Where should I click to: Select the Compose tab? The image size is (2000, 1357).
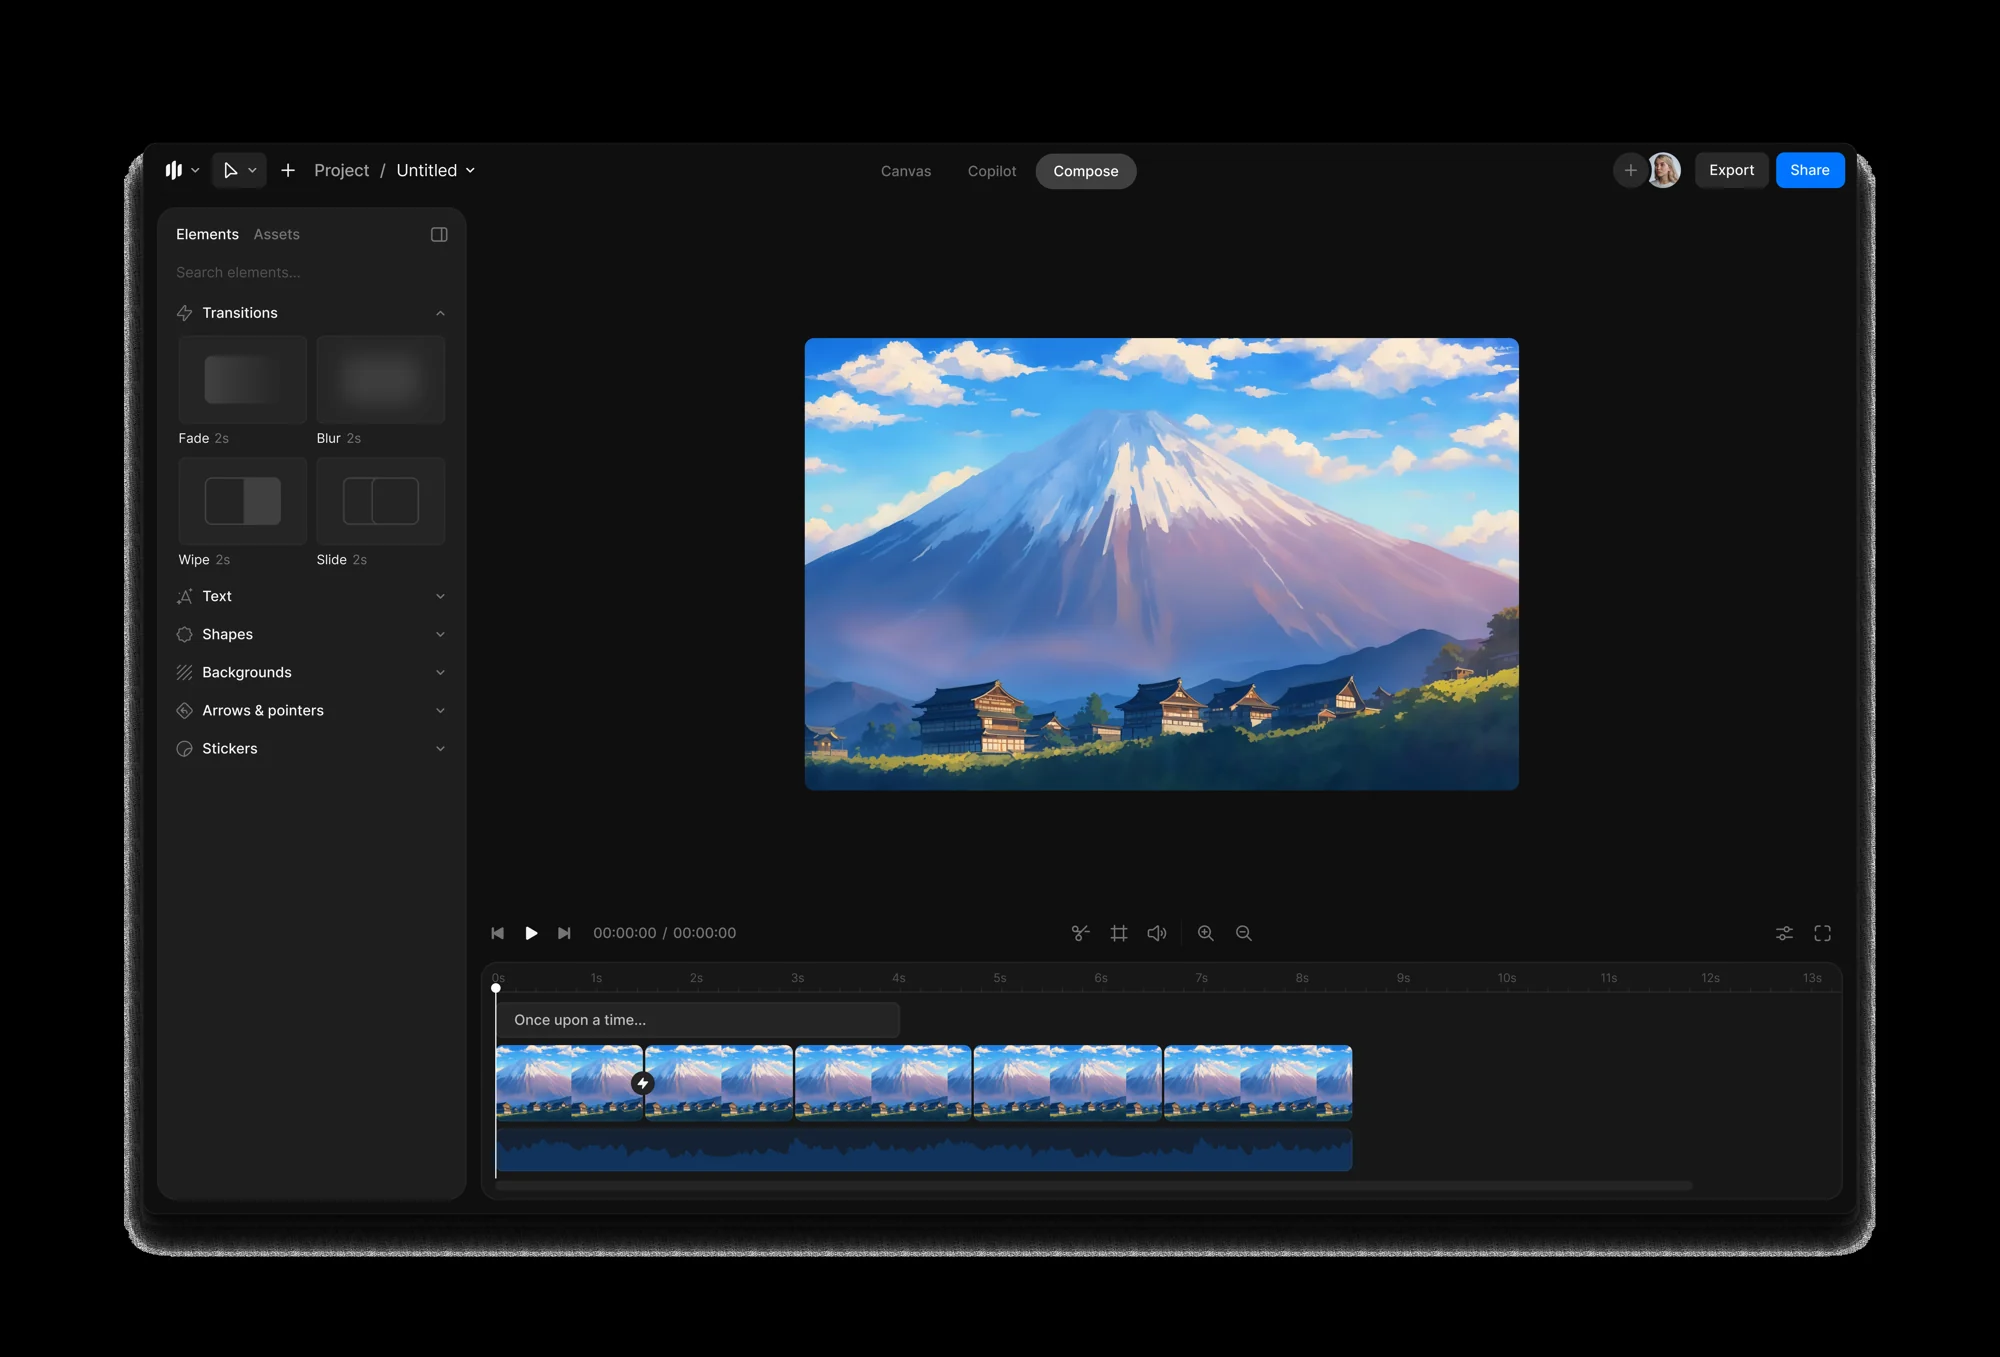[1086, 171]
